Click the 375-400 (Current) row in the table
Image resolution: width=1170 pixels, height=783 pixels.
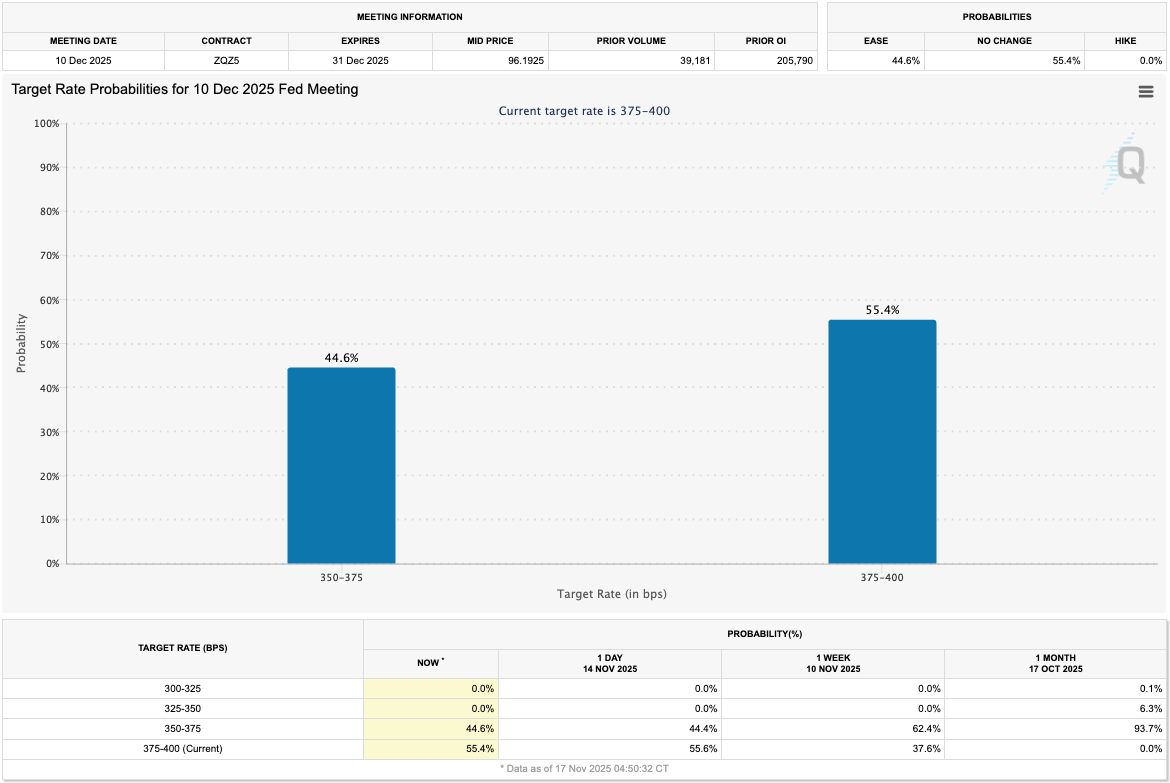click(182, 748)
